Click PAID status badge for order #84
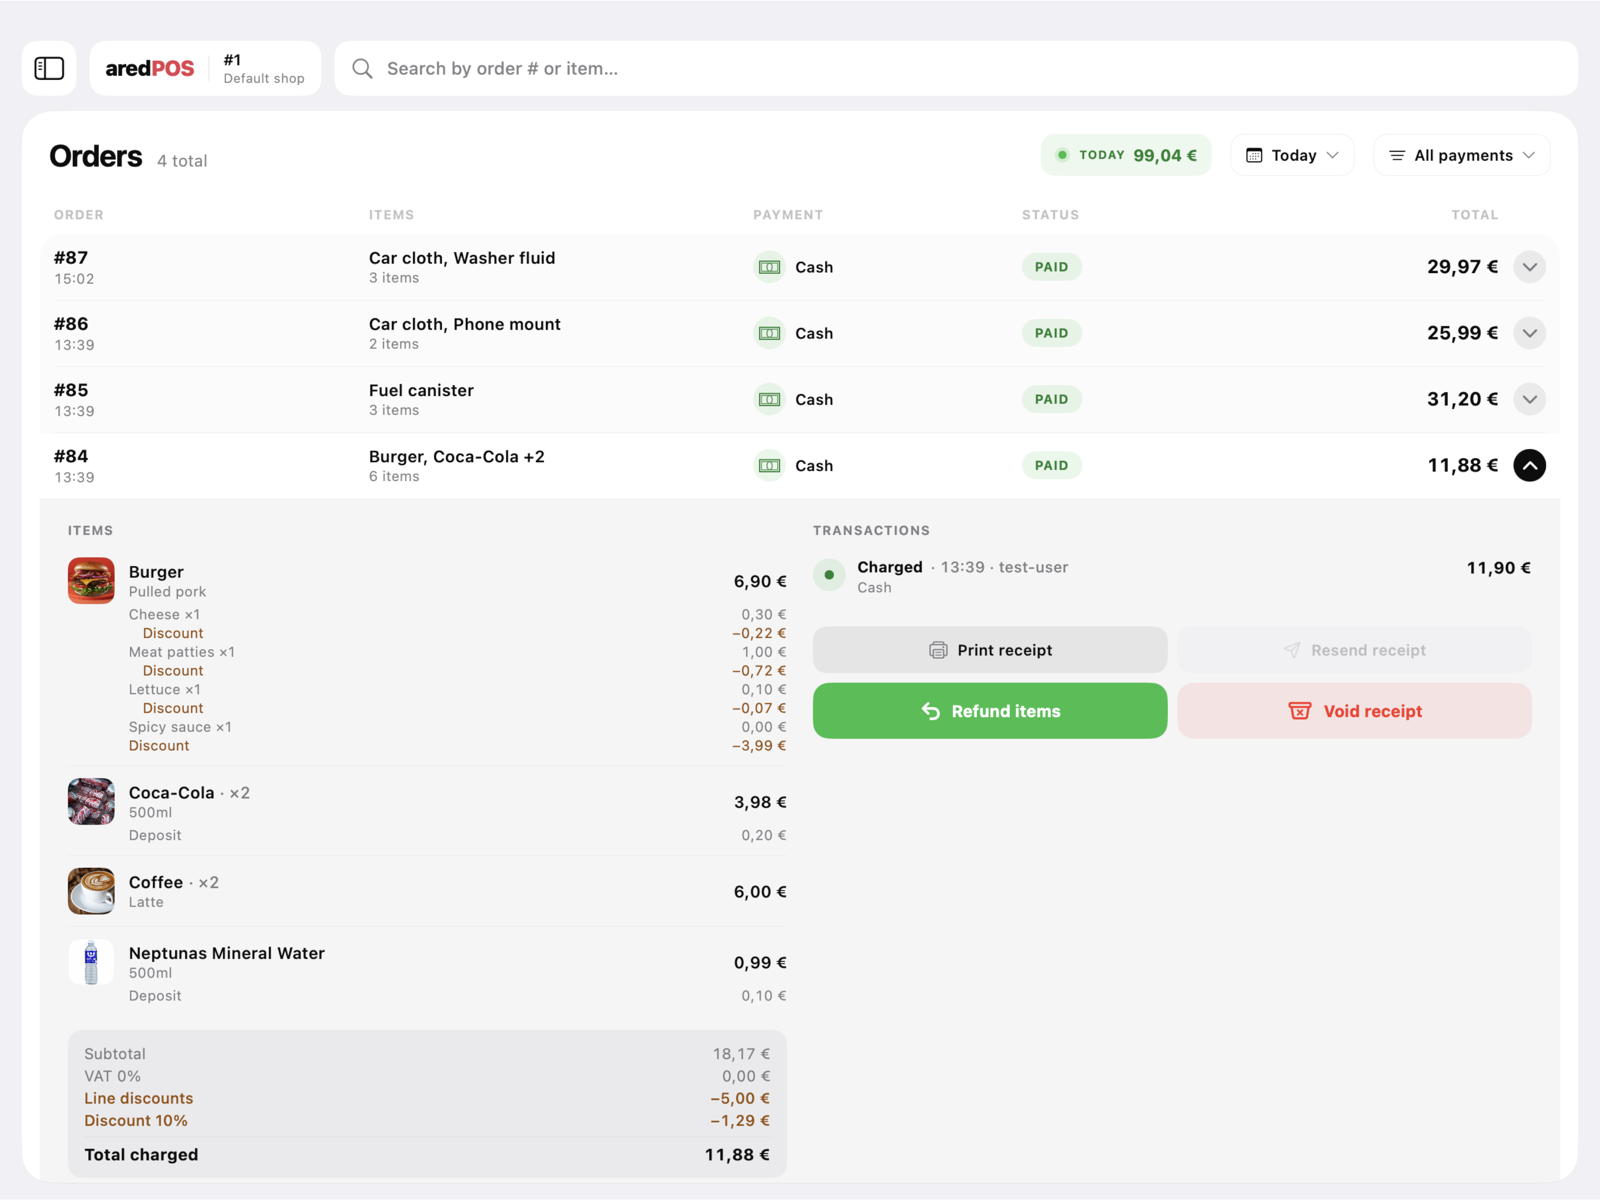Image resolution: width=1600 pixels, height=1200 pixels. click(x=1051, y=465)
